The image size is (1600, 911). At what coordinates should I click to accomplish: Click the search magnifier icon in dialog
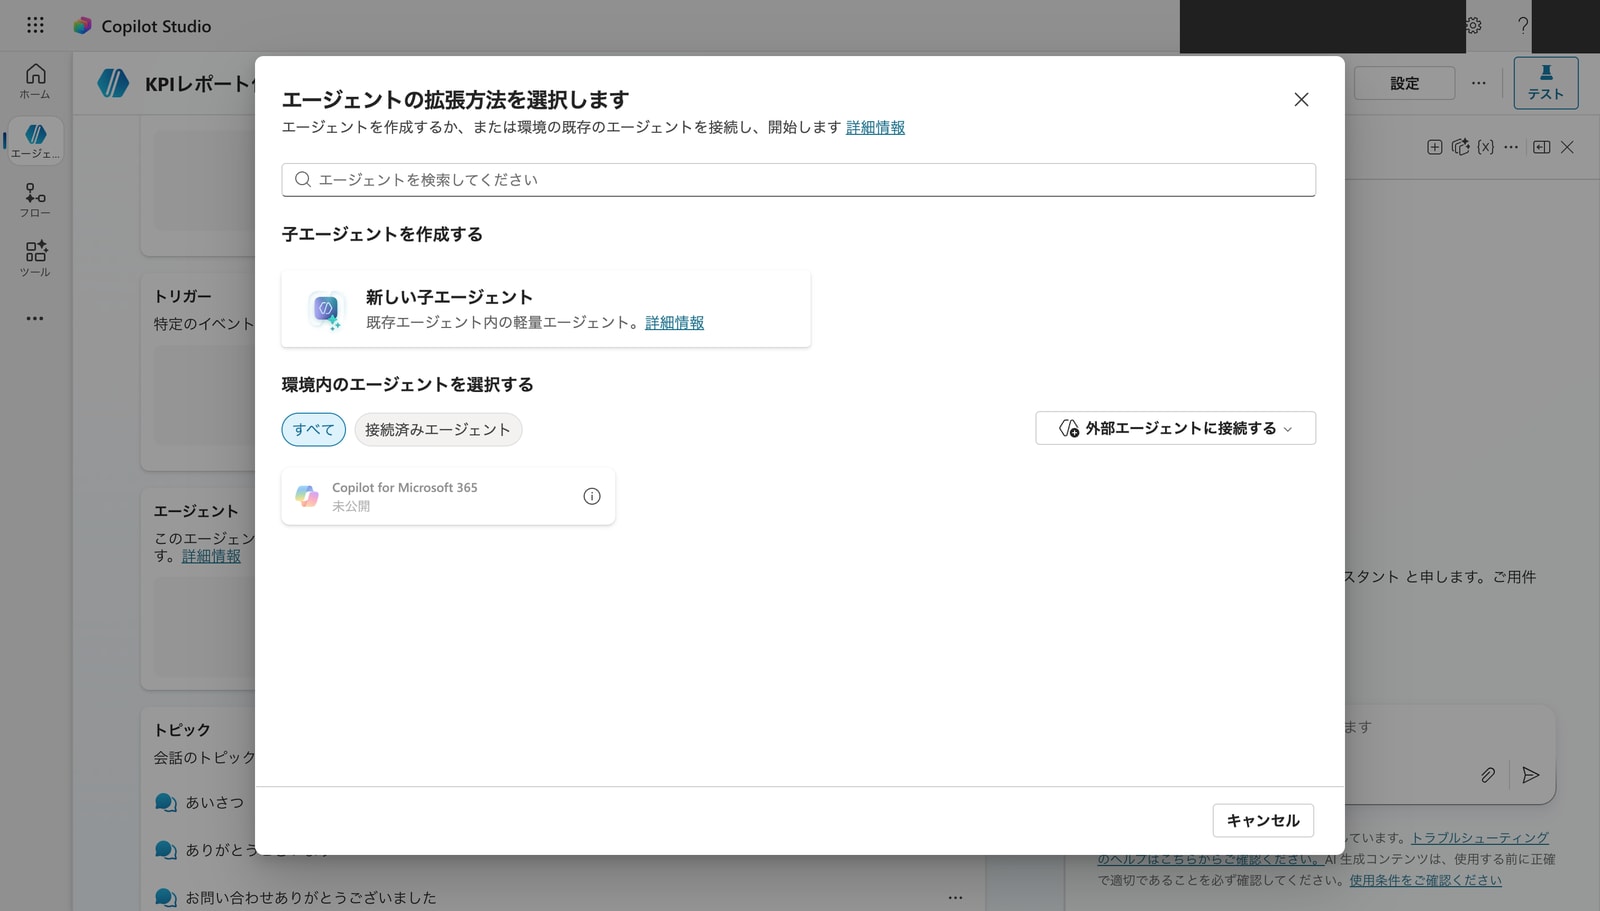[303, 180]
